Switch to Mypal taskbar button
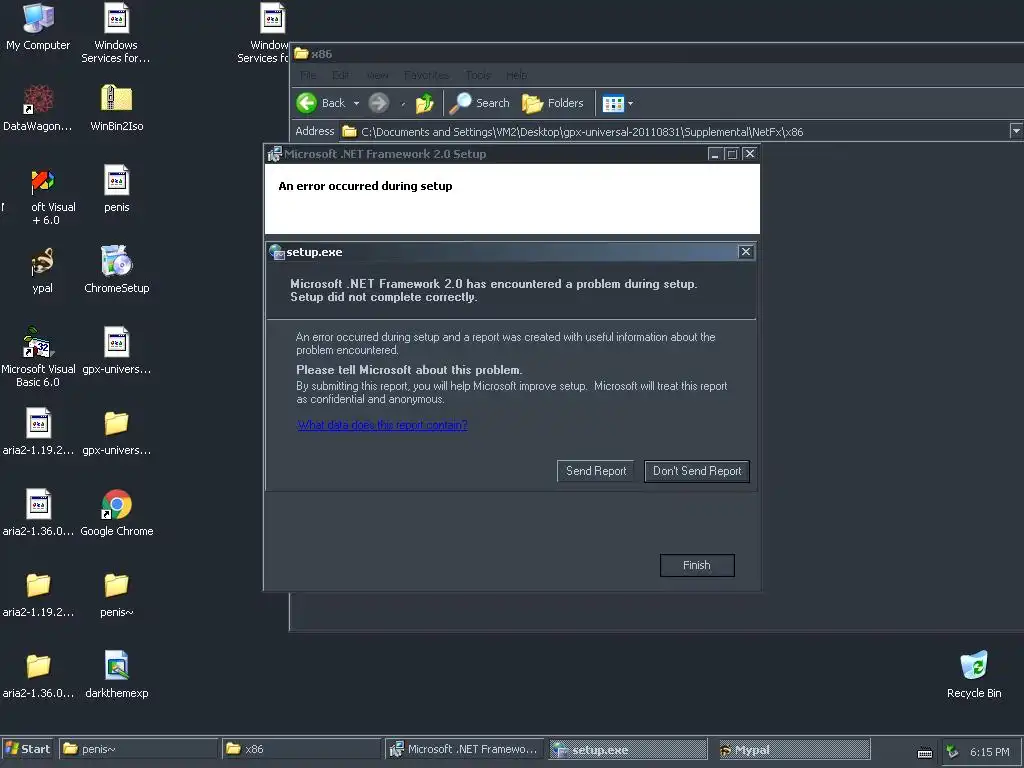The image size is (1024, 768). click(x=792, y=749)
